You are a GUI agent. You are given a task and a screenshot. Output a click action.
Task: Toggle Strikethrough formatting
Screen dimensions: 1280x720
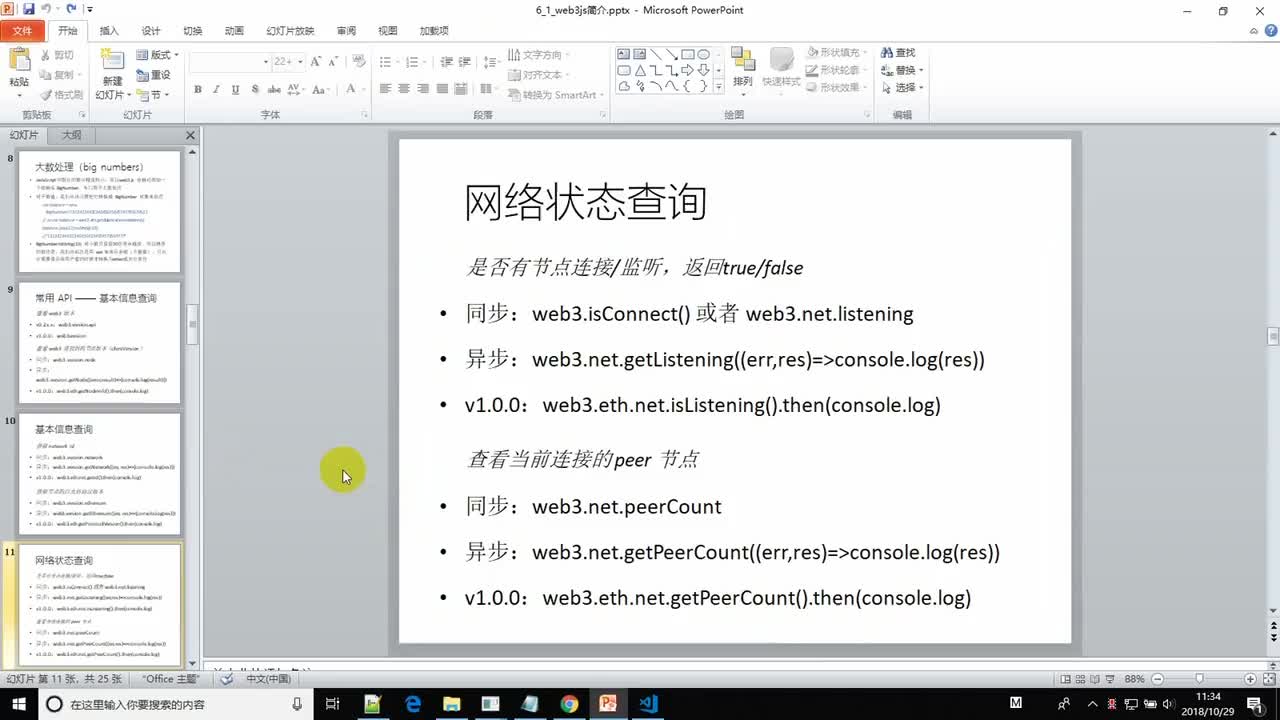pyautogui.click(x=273, y=89)
